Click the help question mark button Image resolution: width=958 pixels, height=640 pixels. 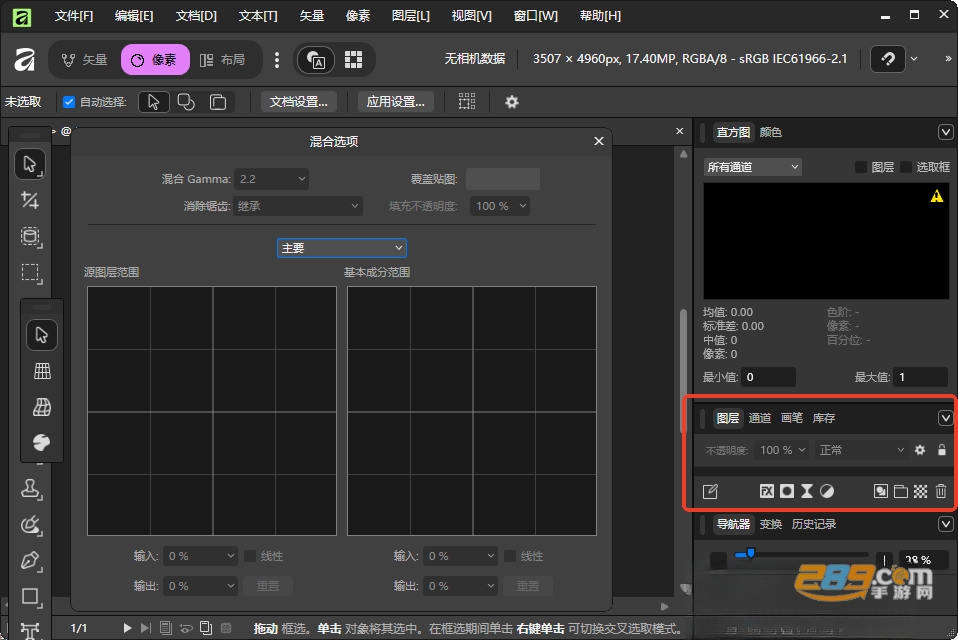pyautogui.click(x=888, y=59)
